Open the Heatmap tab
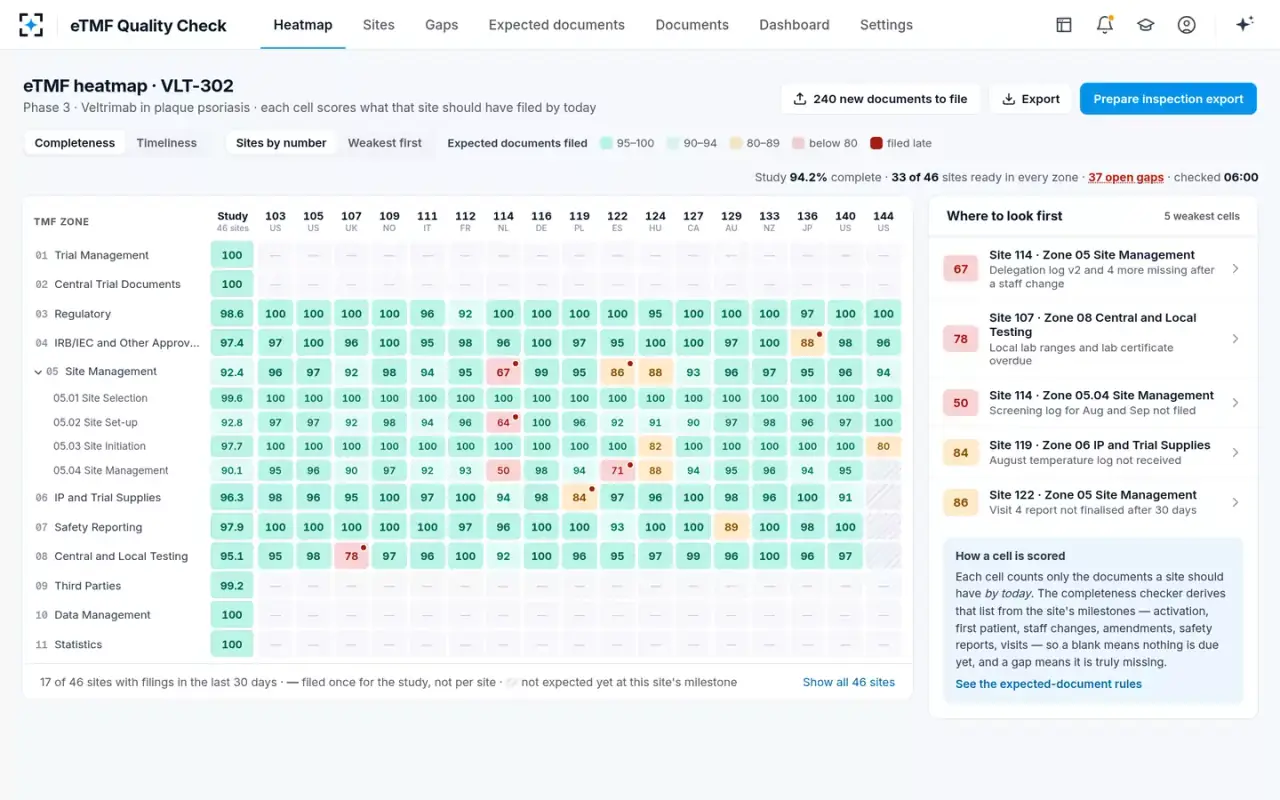1280x800 pixels. (303, 25)
